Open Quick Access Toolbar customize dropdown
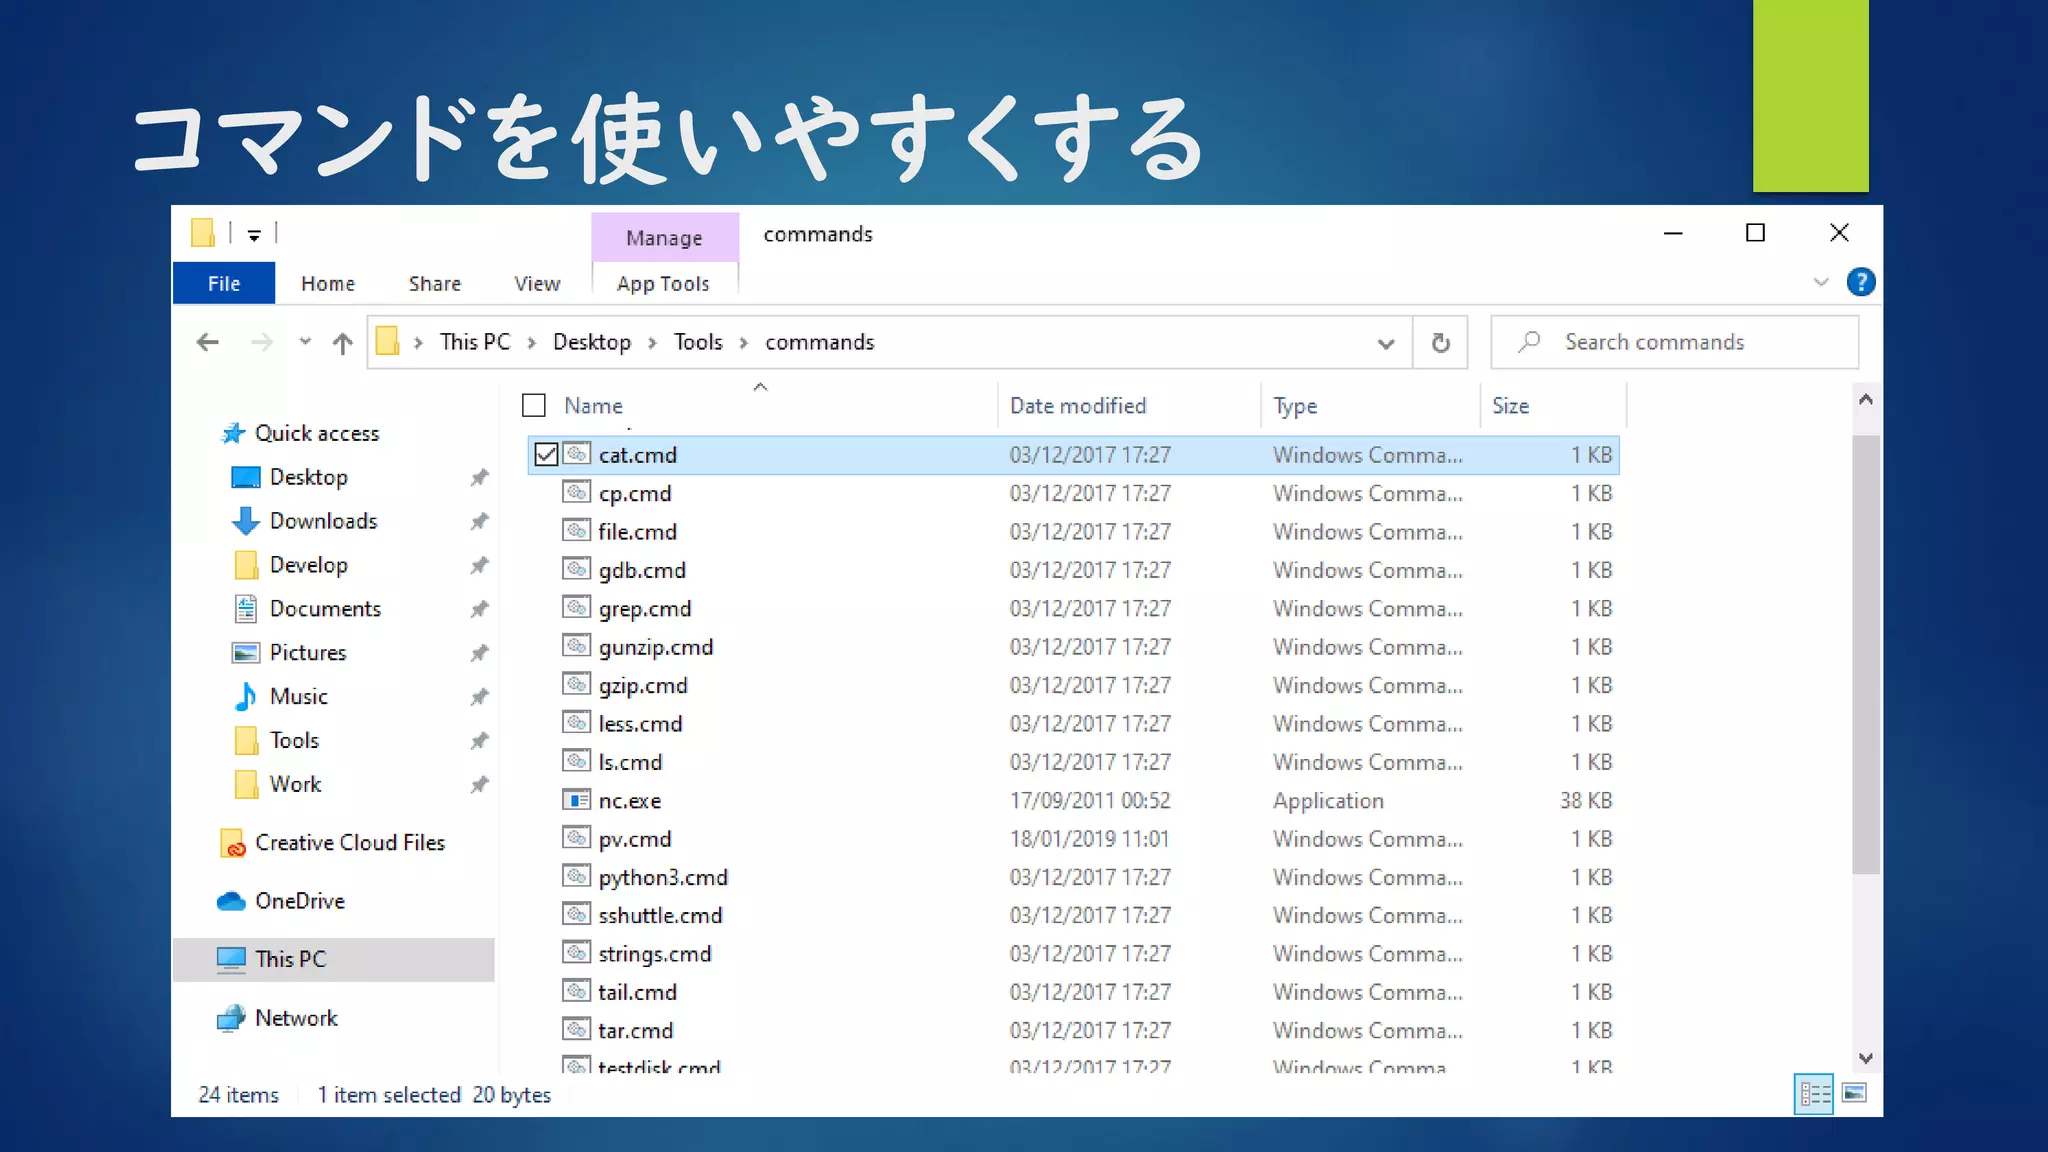Screen dimensions: 2048x1152 (254, 235)
